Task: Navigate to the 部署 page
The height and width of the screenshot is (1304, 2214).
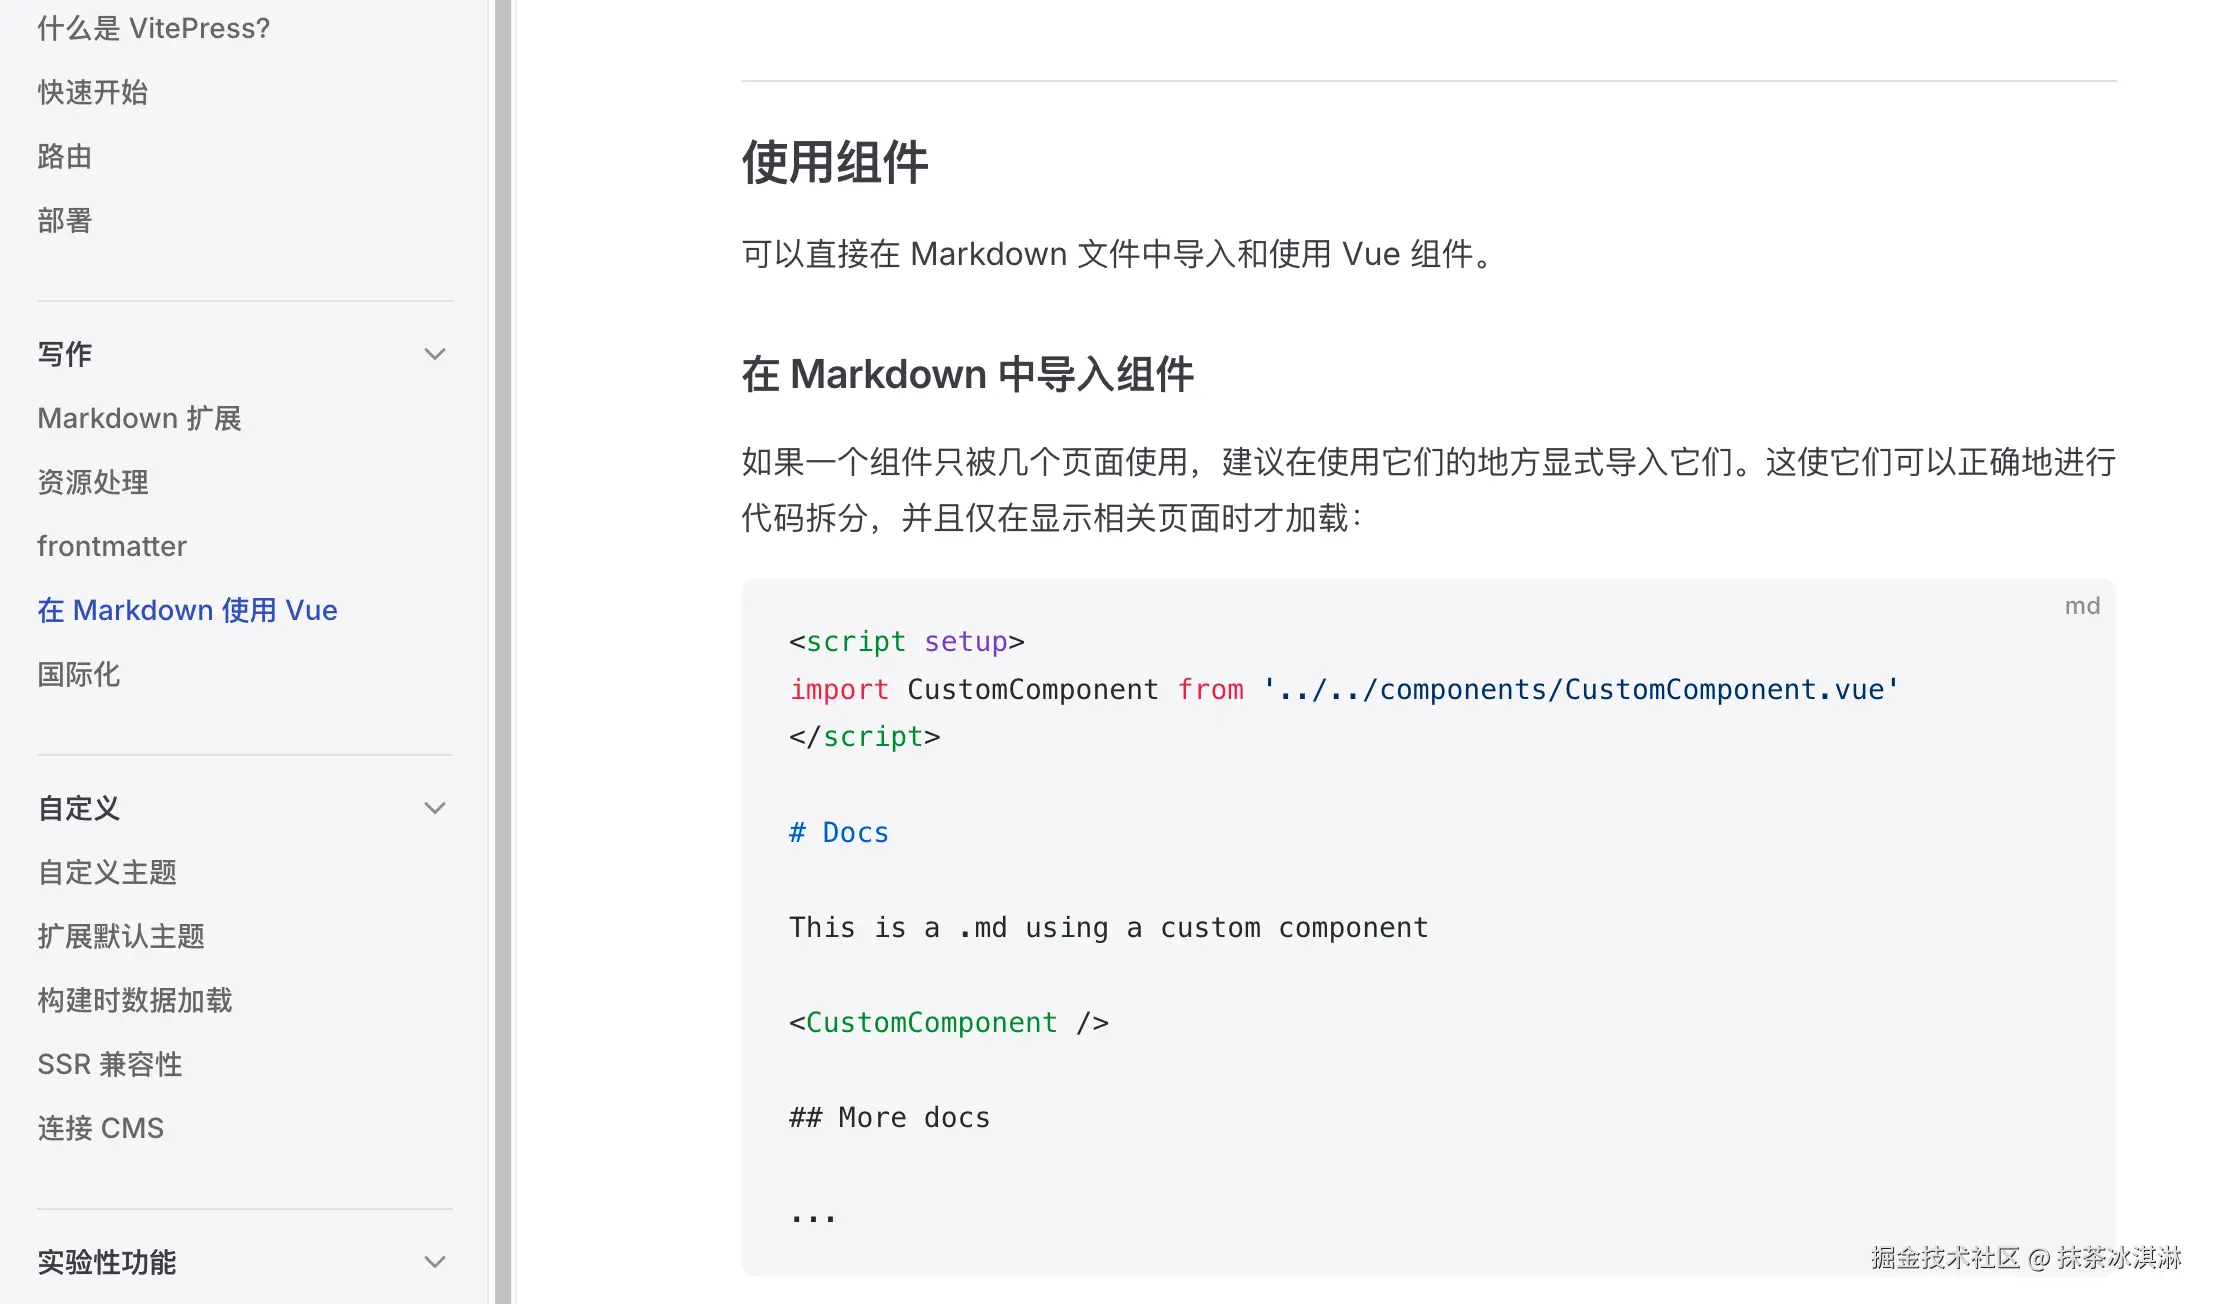Action: [64, 220]
